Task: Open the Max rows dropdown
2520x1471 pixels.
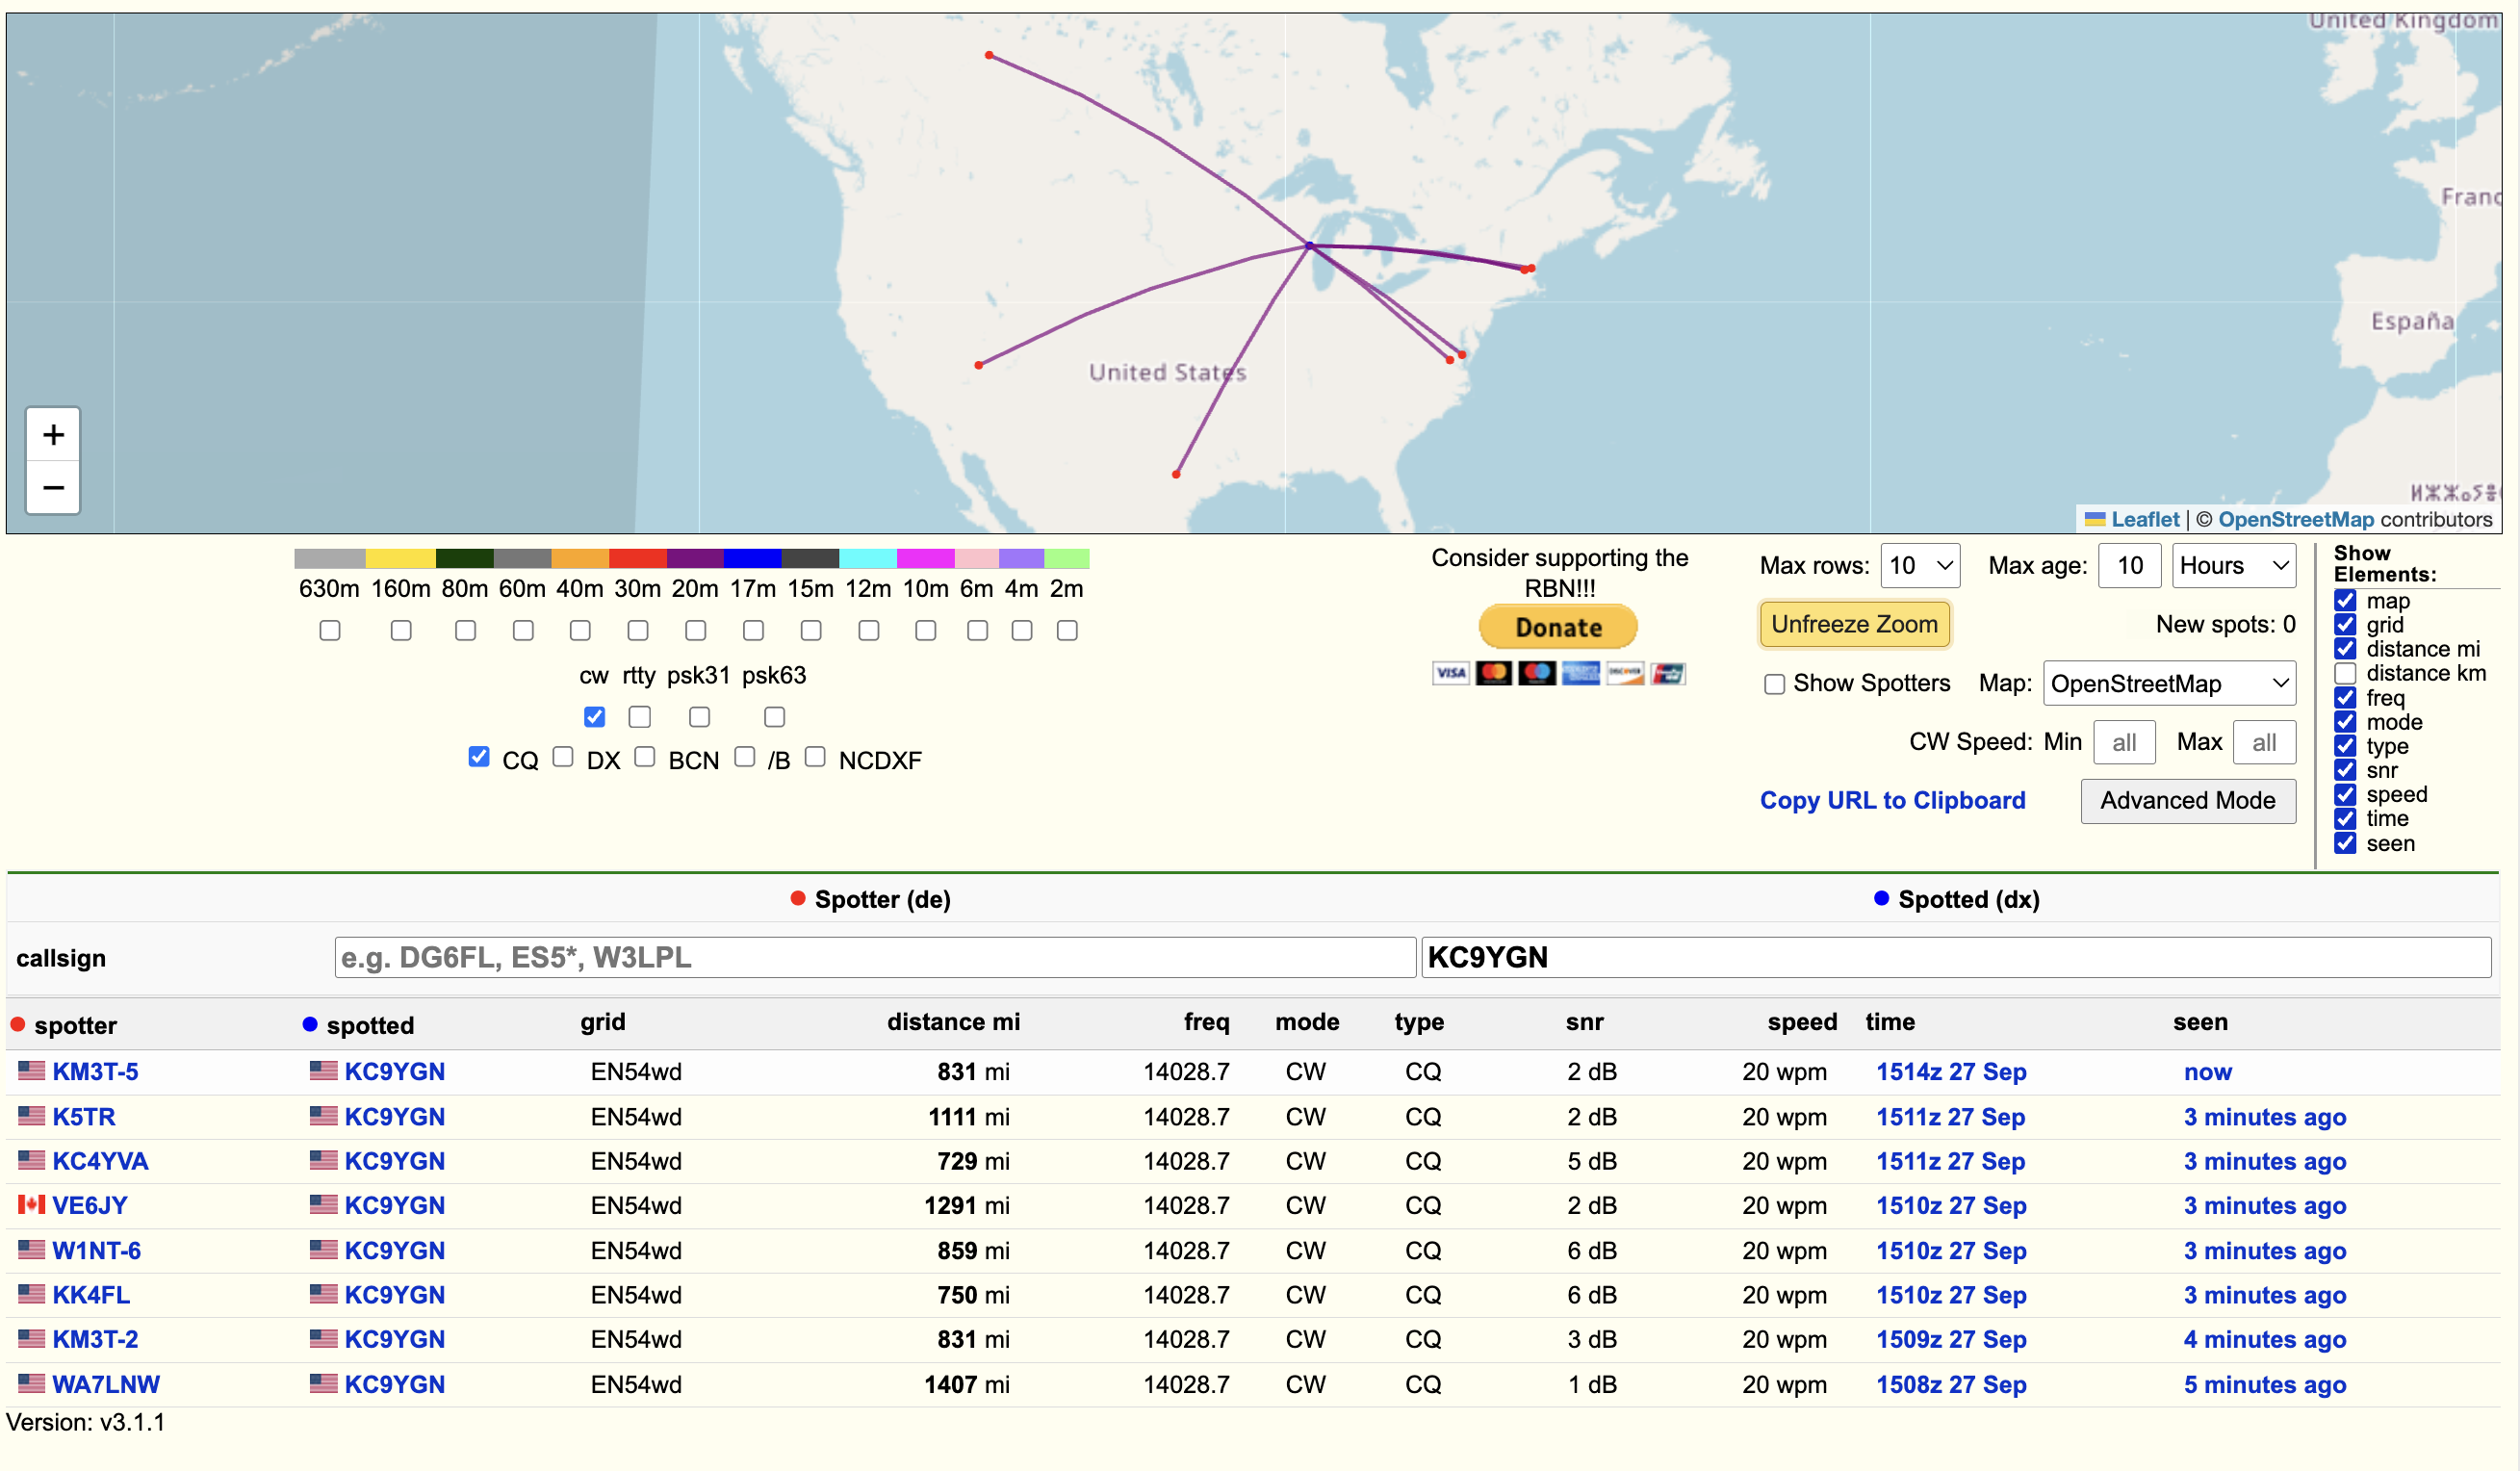Action: coord(1920,566)
